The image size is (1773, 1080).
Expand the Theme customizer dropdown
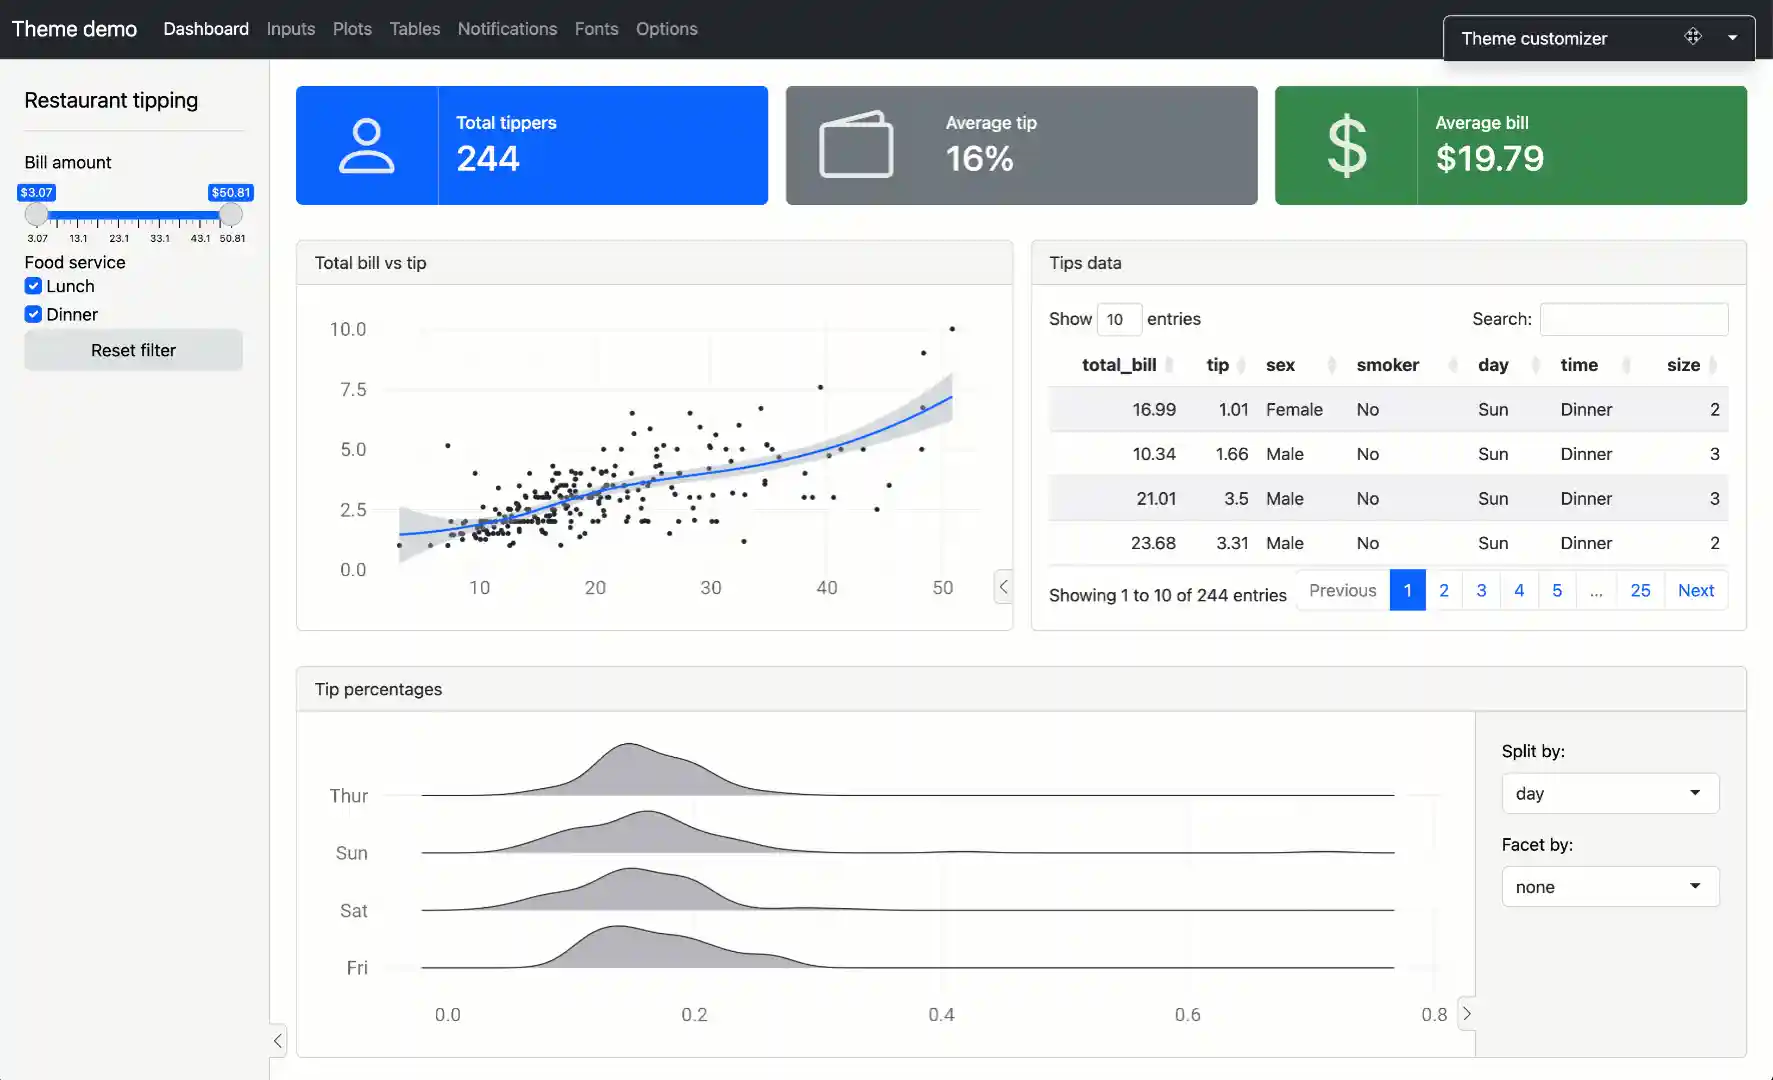click(x=1733, y=37)
